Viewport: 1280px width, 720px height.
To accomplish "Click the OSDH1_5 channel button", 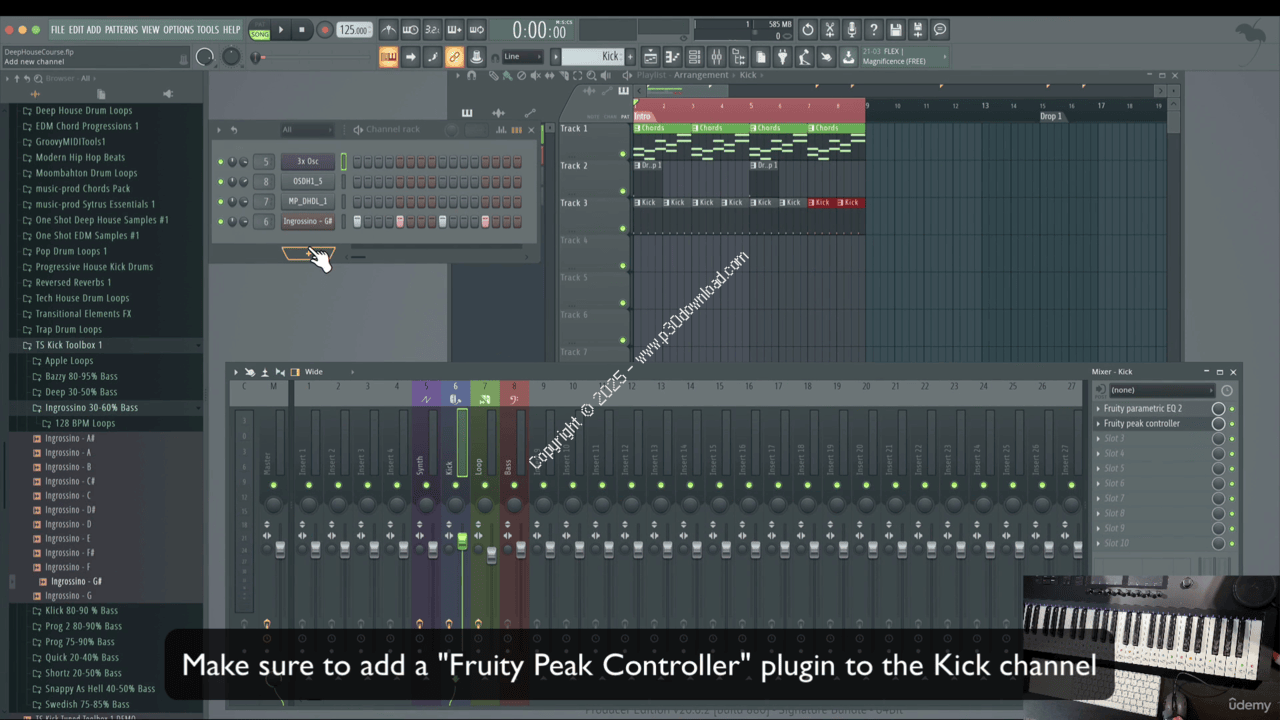I will click(x=307, y=181).
